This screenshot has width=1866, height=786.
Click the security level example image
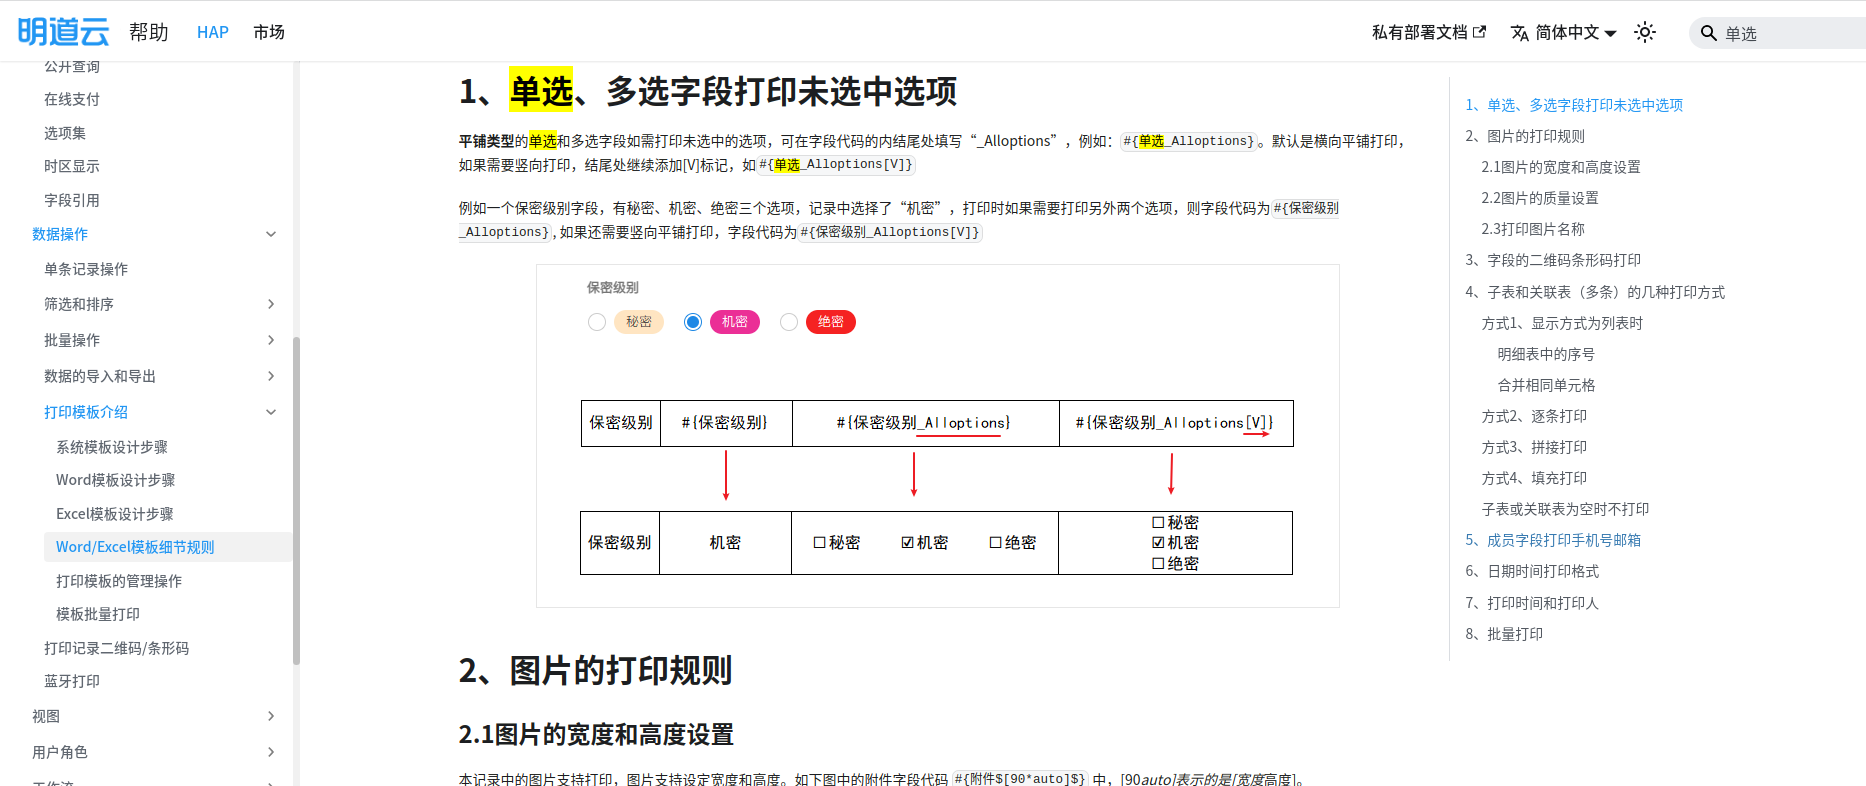point(937,436)
